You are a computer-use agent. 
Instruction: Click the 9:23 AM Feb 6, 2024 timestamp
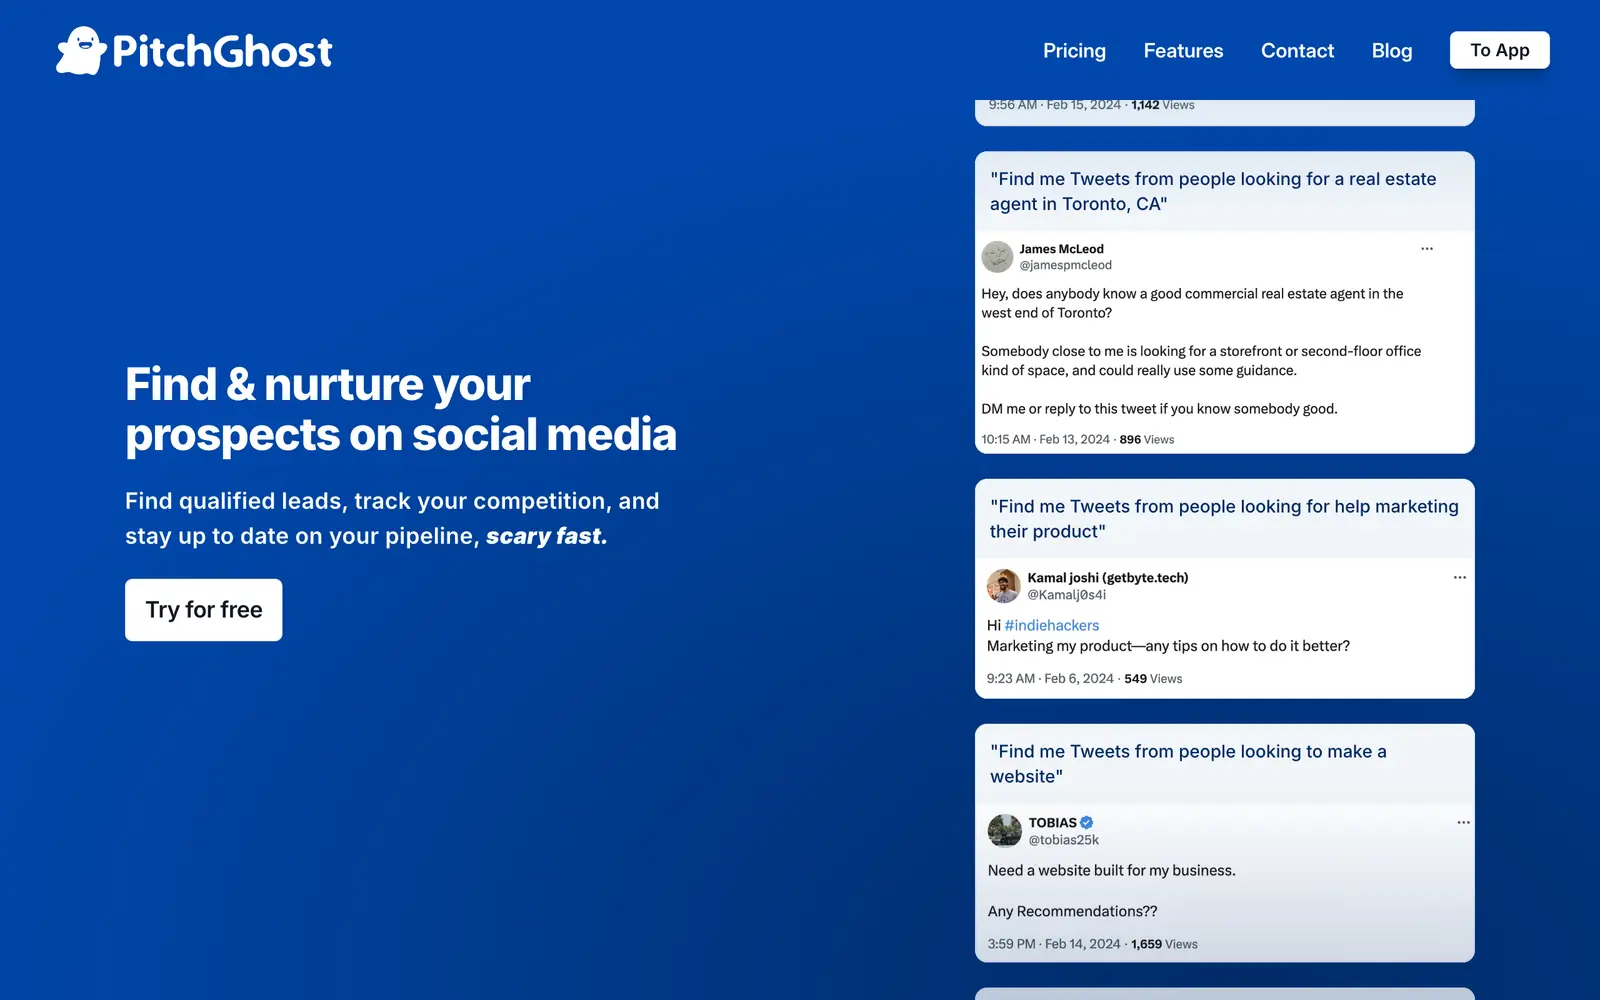[1050, 678]
